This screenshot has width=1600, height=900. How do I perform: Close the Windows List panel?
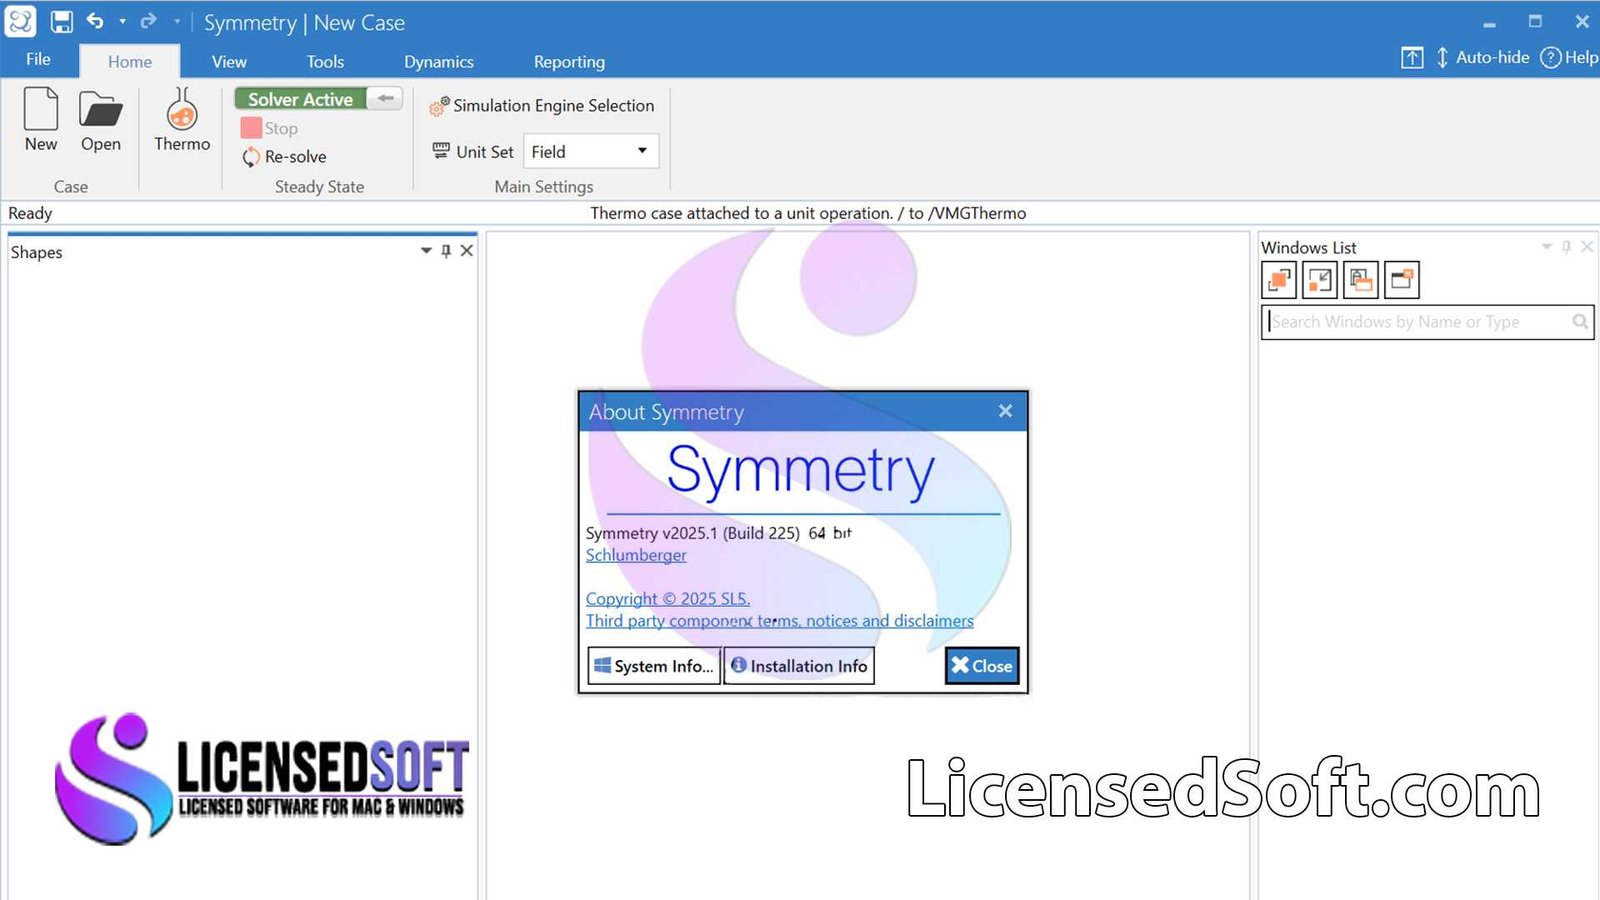pos(1587,246)
